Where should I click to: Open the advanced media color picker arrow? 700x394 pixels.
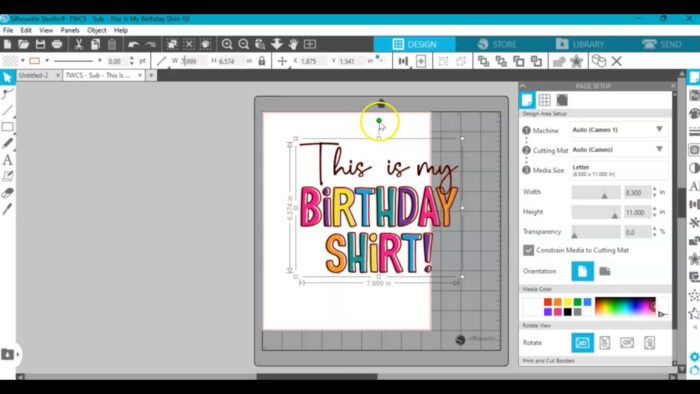tap(662, 314)
